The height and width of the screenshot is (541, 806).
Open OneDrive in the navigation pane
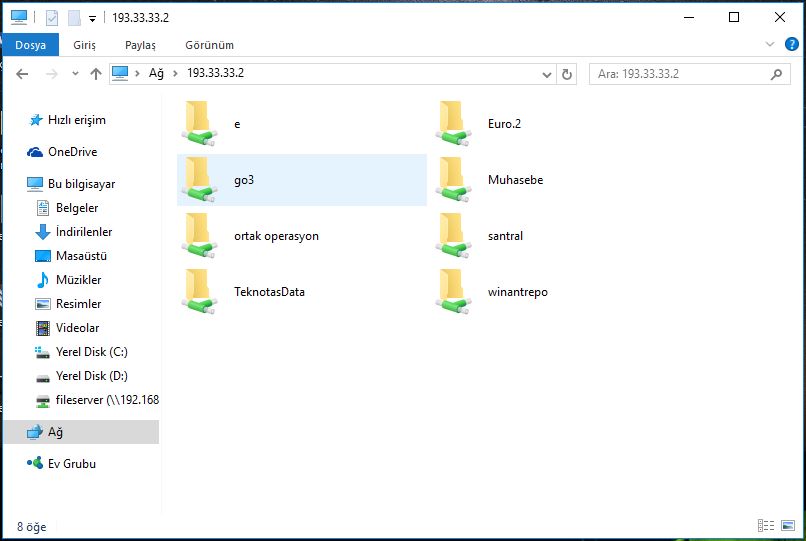pos(71,152)
